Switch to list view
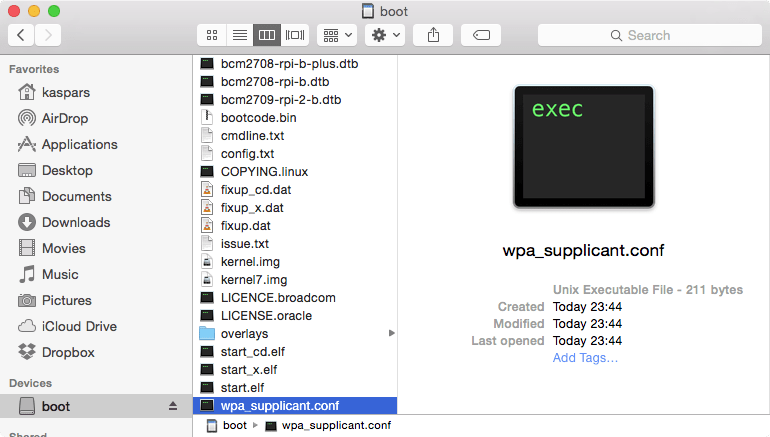The image size is (770, 437). [x=240, y=35]
